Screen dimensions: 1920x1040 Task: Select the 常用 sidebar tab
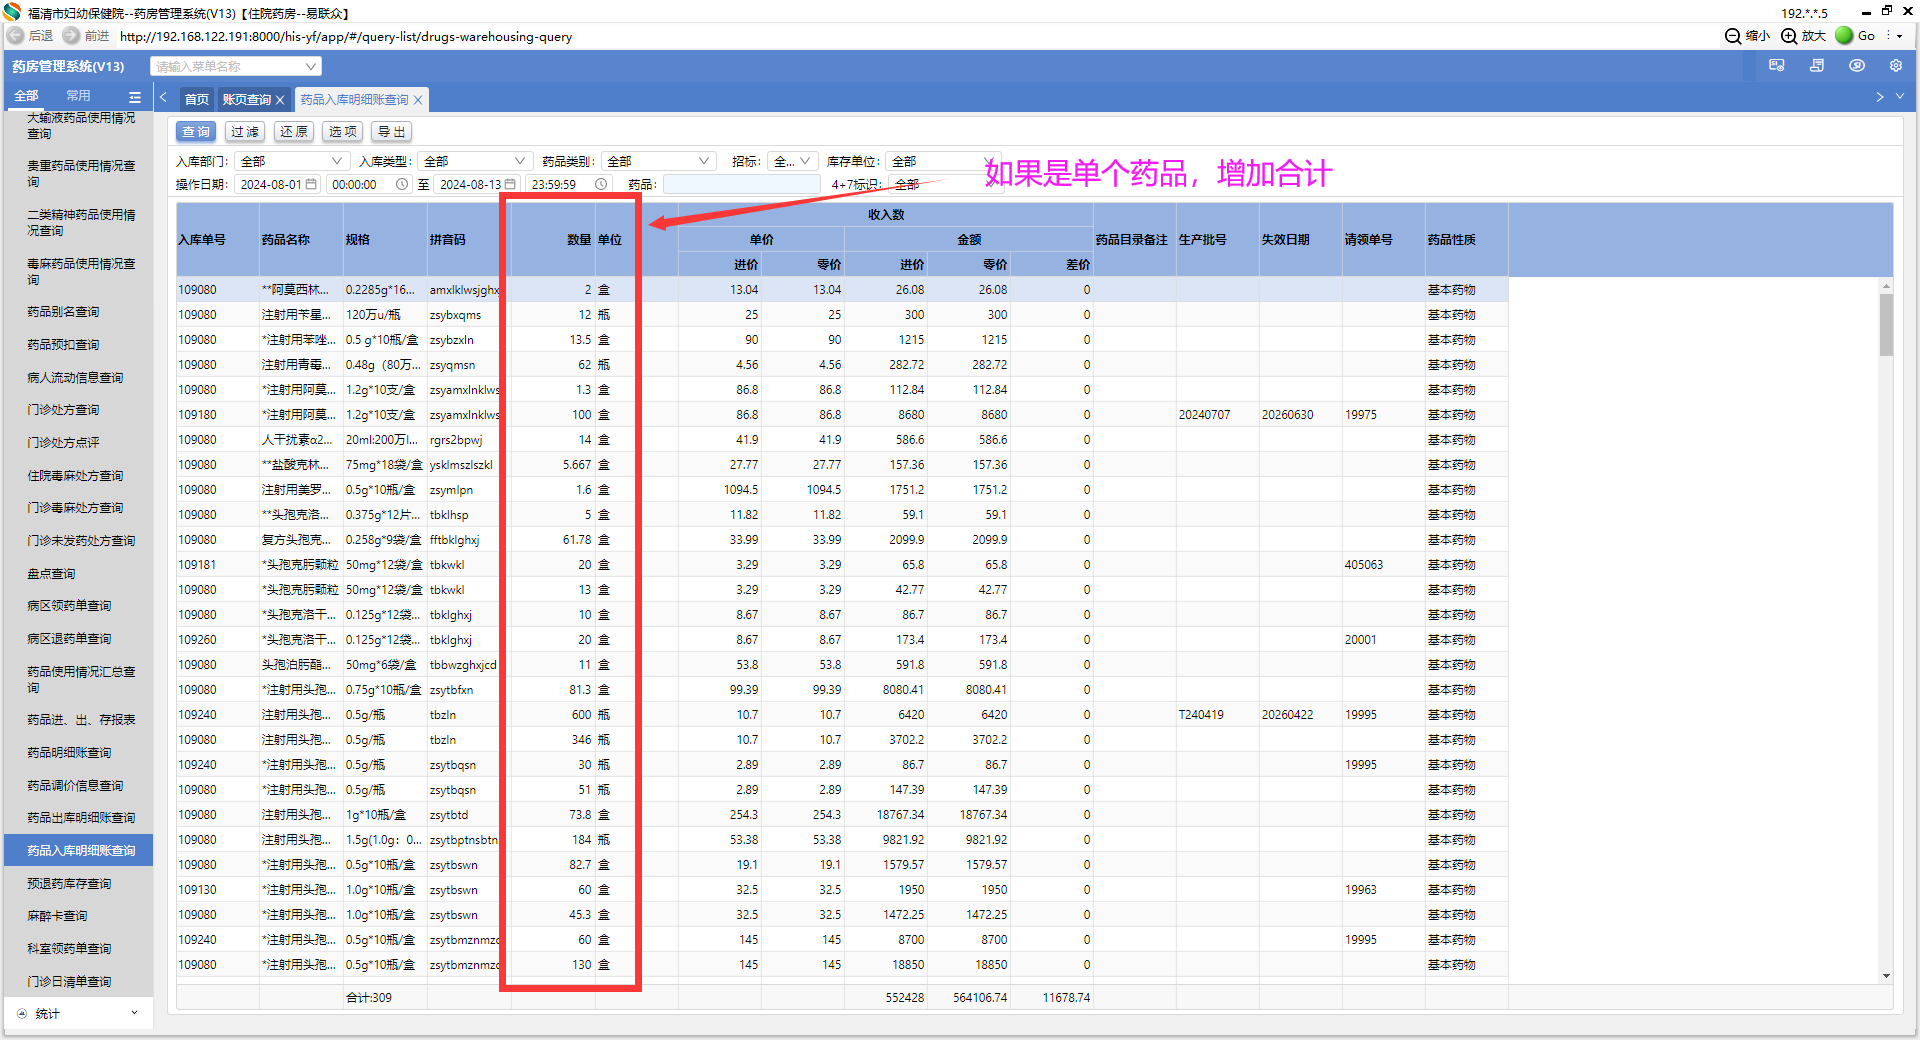tap(78, 96)
